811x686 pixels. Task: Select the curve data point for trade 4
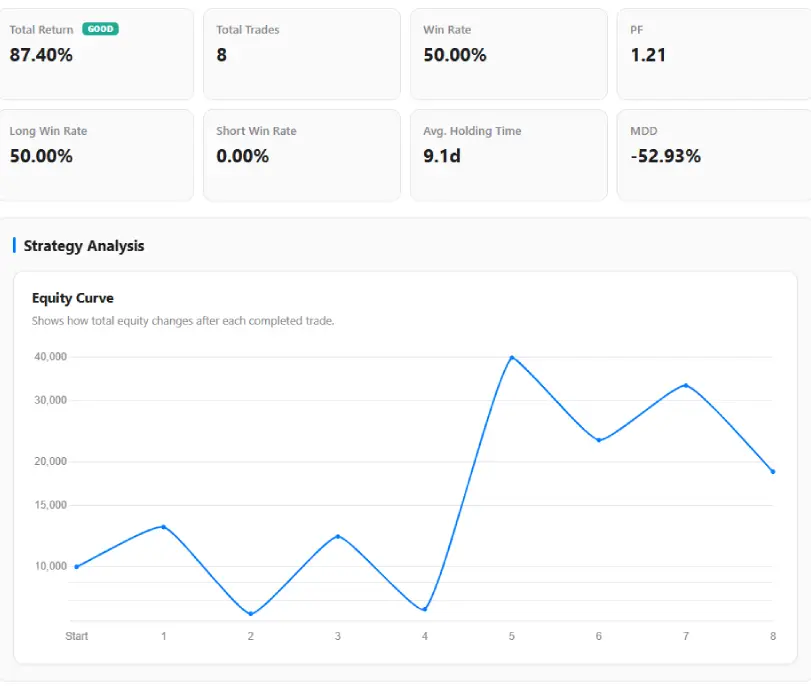pos(425,609)
